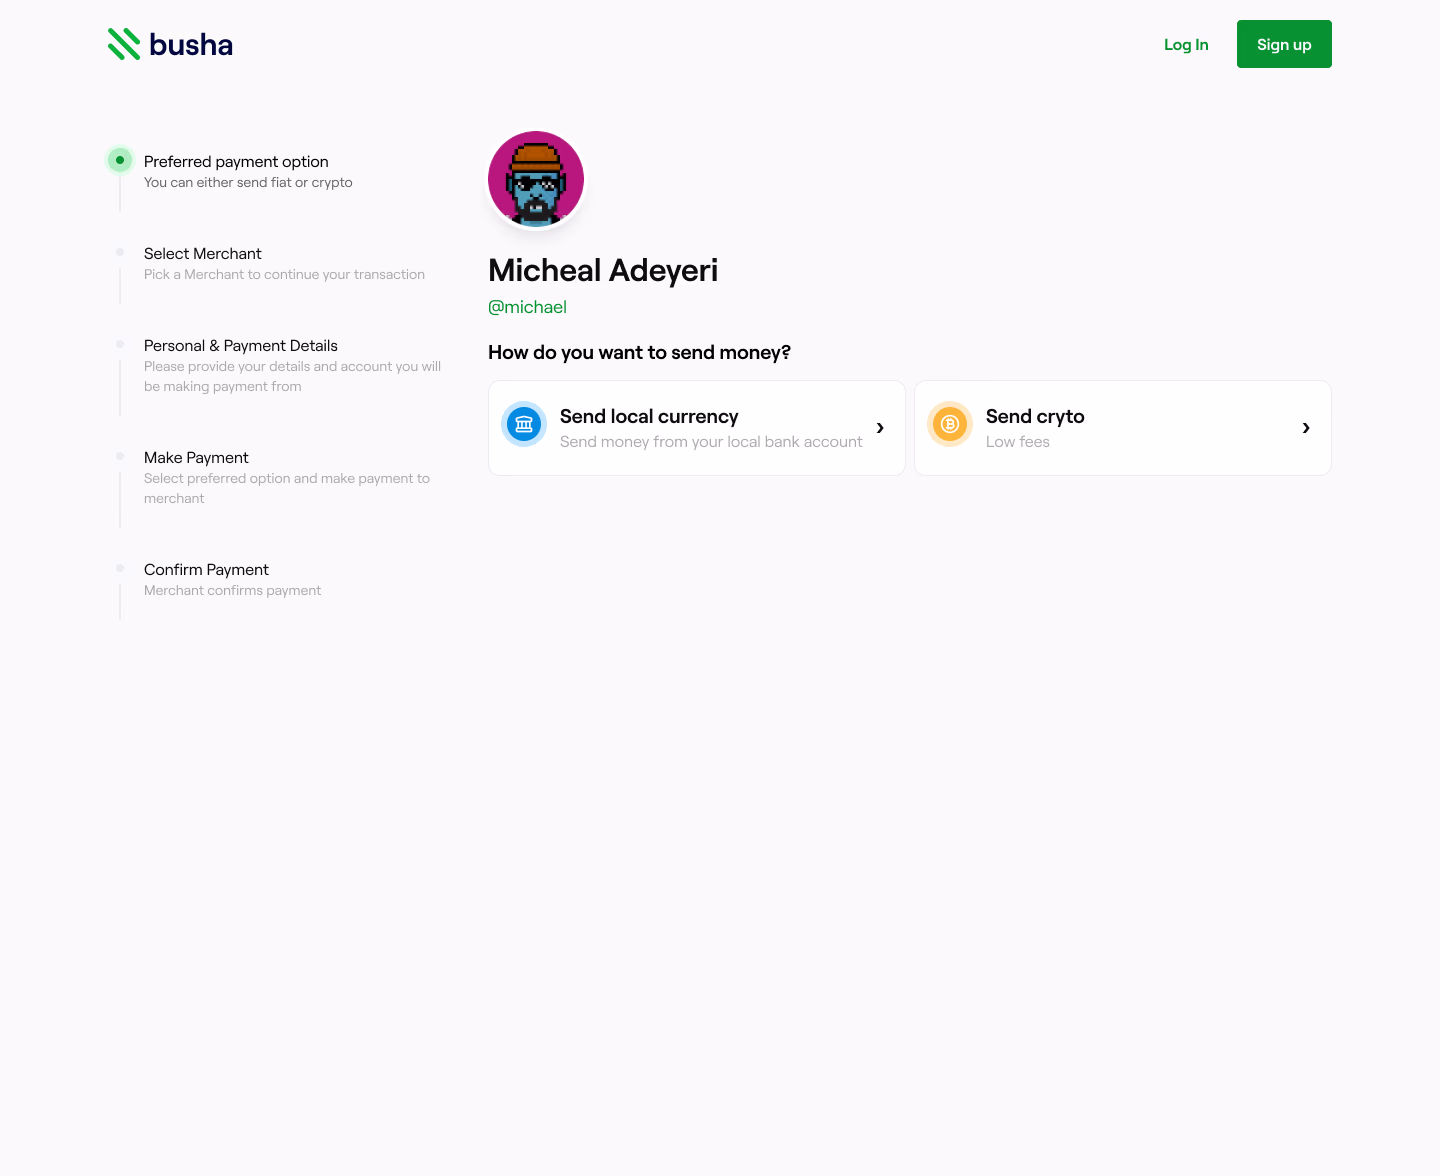Click the green Sign up button
The height and width of the screenshot is (1176, 1440).
tap(1284, 44)
